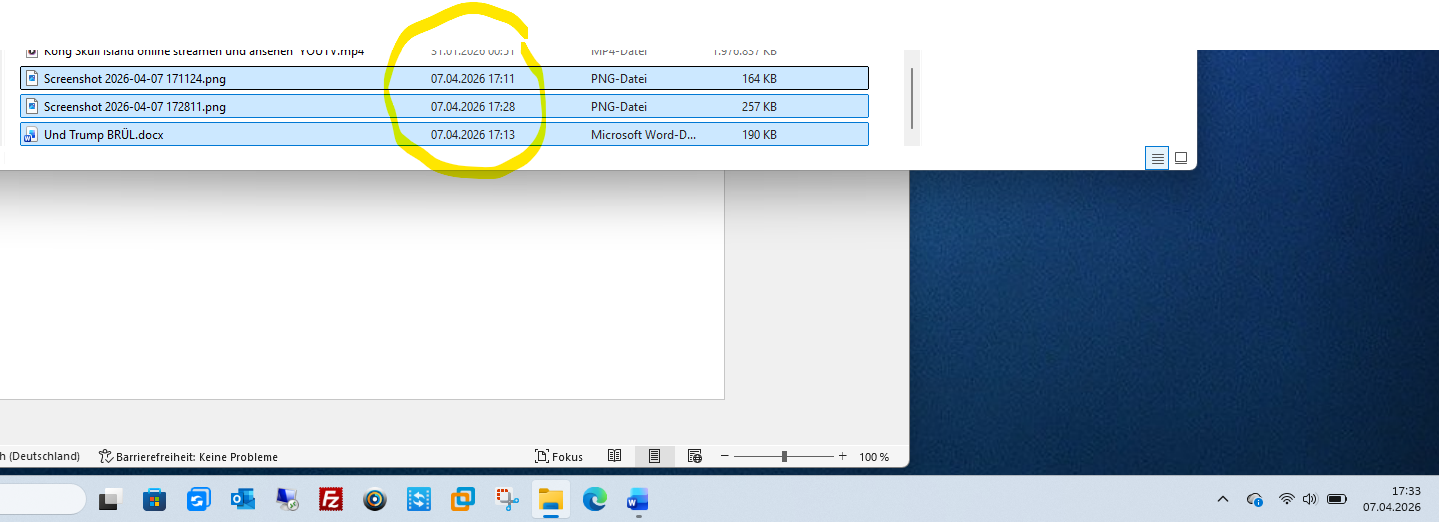Launch Outlook from the taskbar
Image resolution: width=1439 pixels, height=522 pixels.
(x=243, y=499)
